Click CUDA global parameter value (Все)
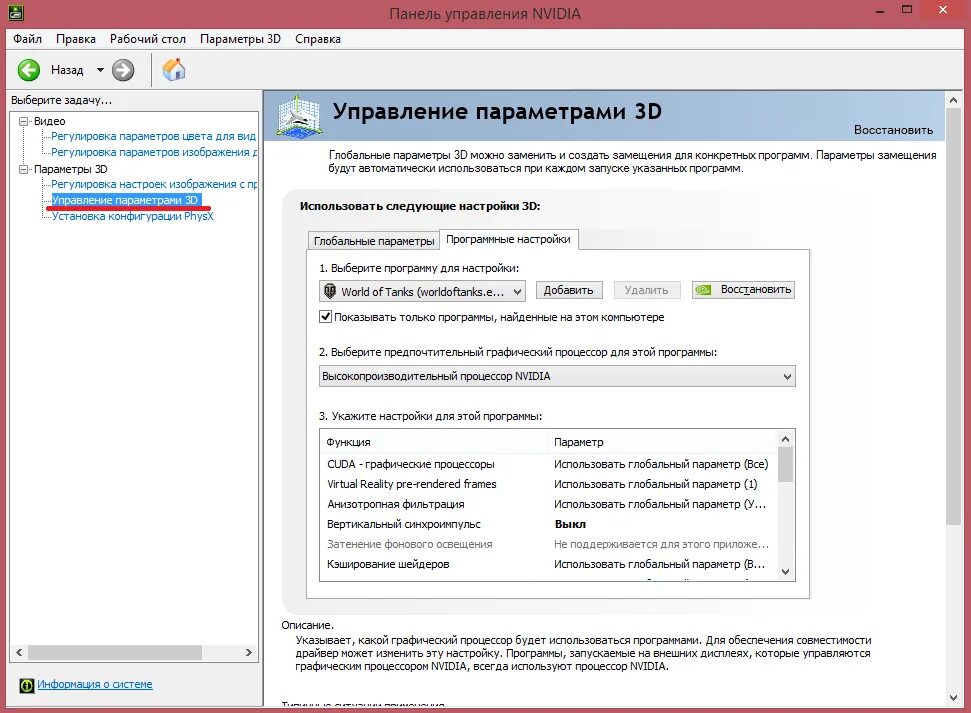 pyautogui.click(x=661, y=464)
